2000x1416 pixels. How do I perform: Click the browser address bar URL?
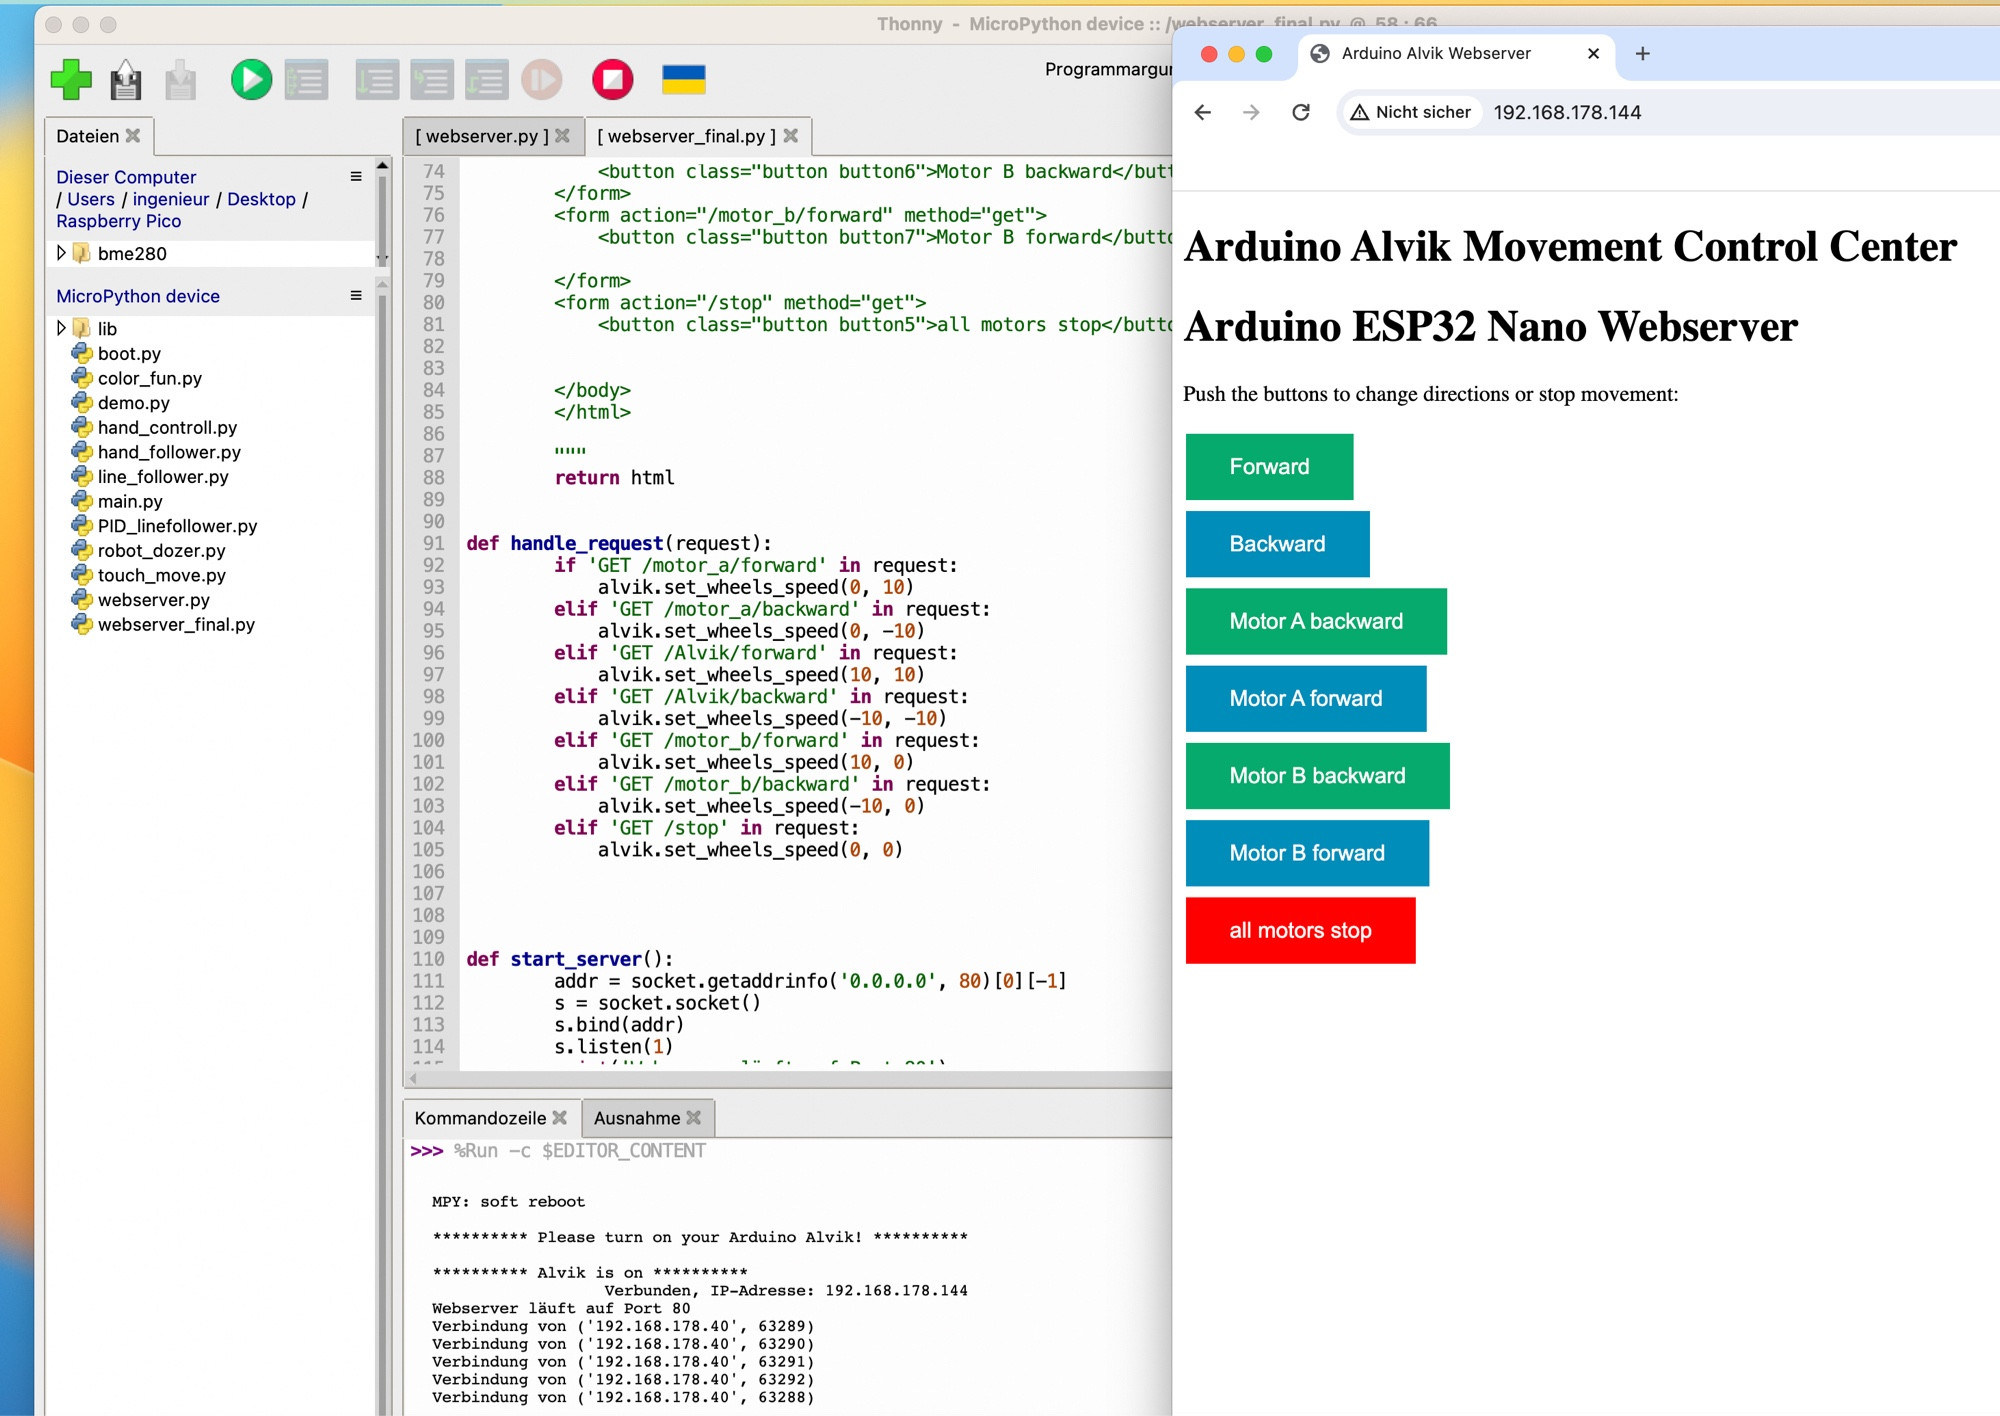1567,112
